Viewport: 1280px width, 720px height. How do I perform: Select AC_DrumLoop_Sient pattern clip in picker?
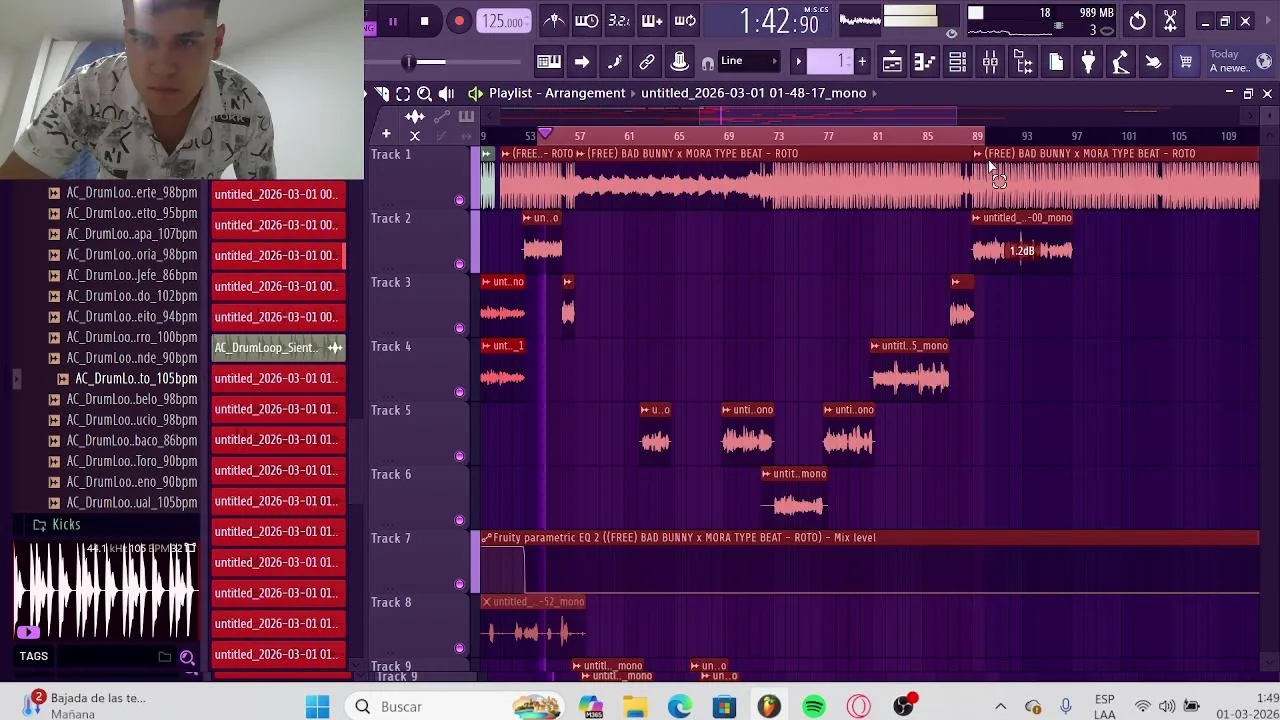pos(278,347)
